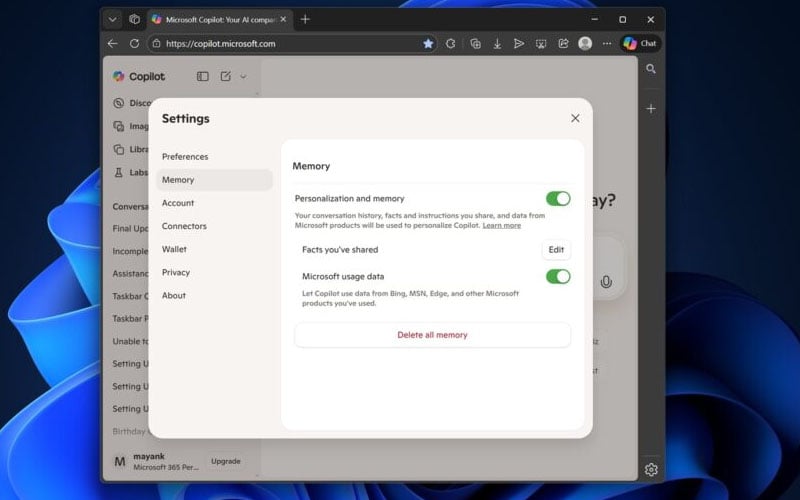Image resolution: width=800 pixels, height=500 pixels.
Task: Open the dropdown arrow next to the new chat icon
Action: click(x=243, y=77)
